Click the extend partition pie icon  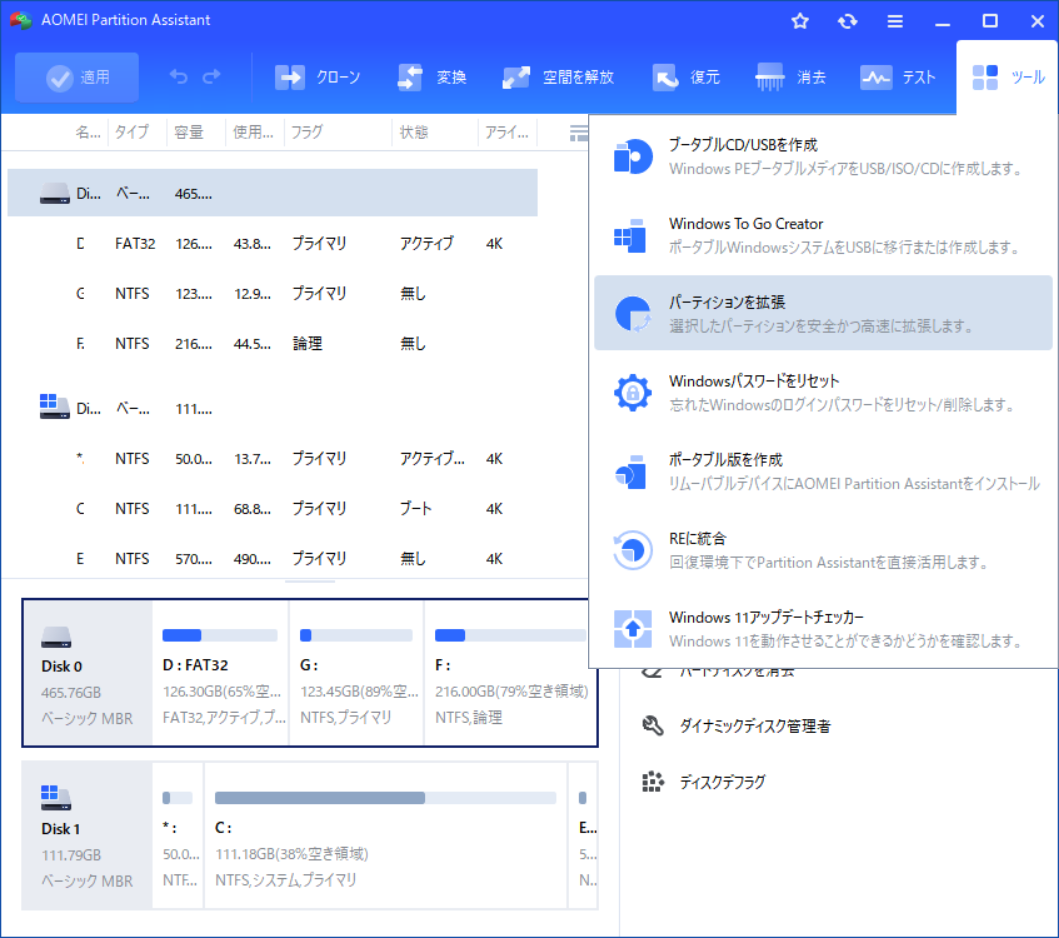click(633, 314)
